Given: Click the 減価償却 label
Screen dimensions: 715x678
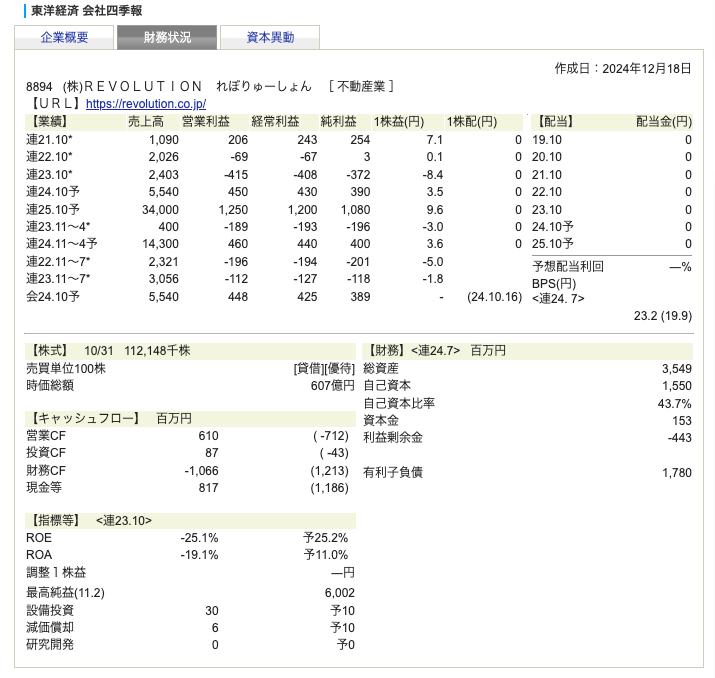Looking at the screenshot, I should pos(50,628).
